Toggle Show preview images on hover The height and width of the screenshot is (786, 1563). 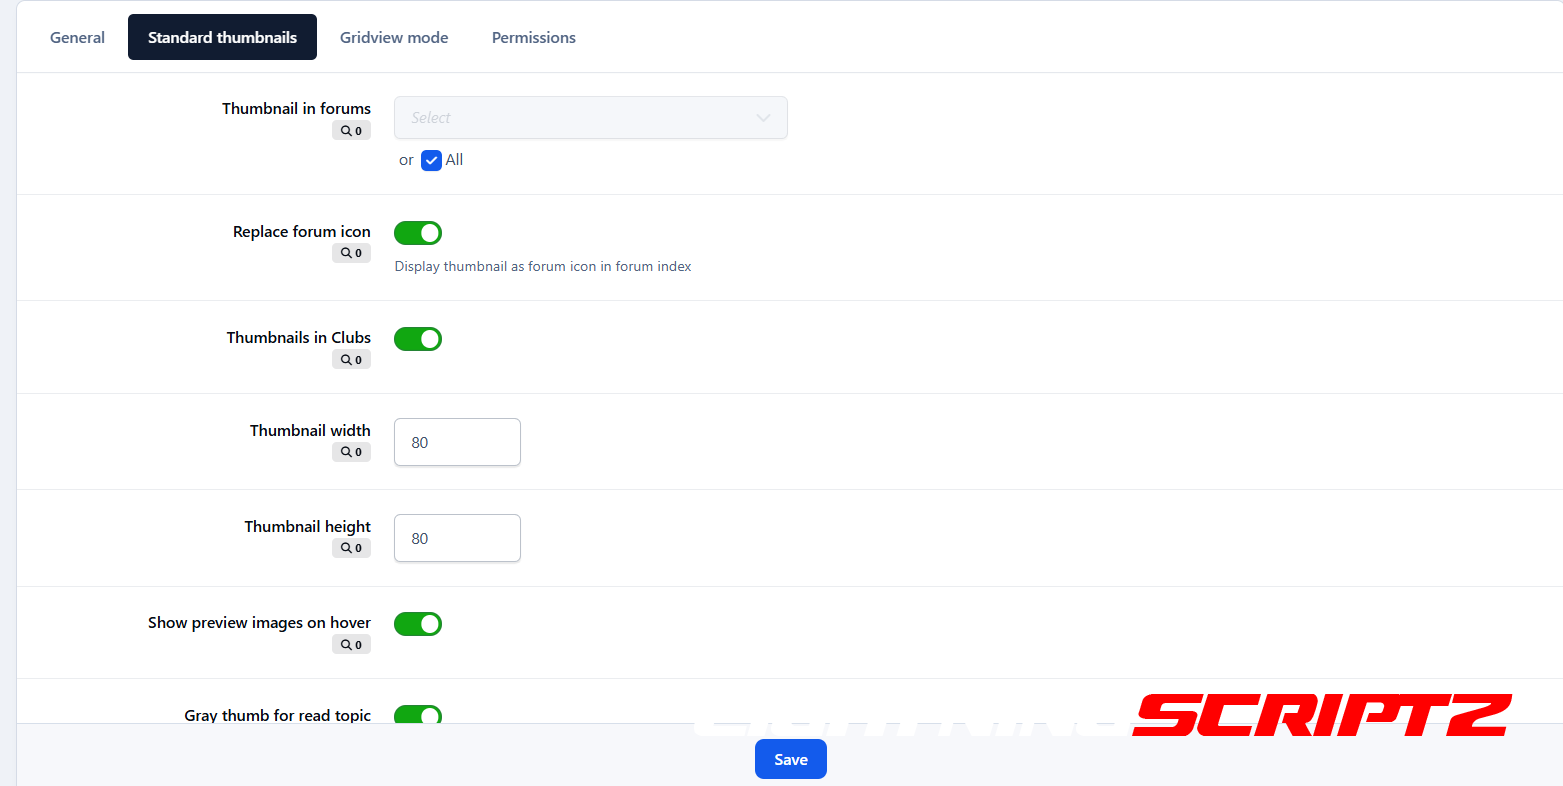(418, 624)
